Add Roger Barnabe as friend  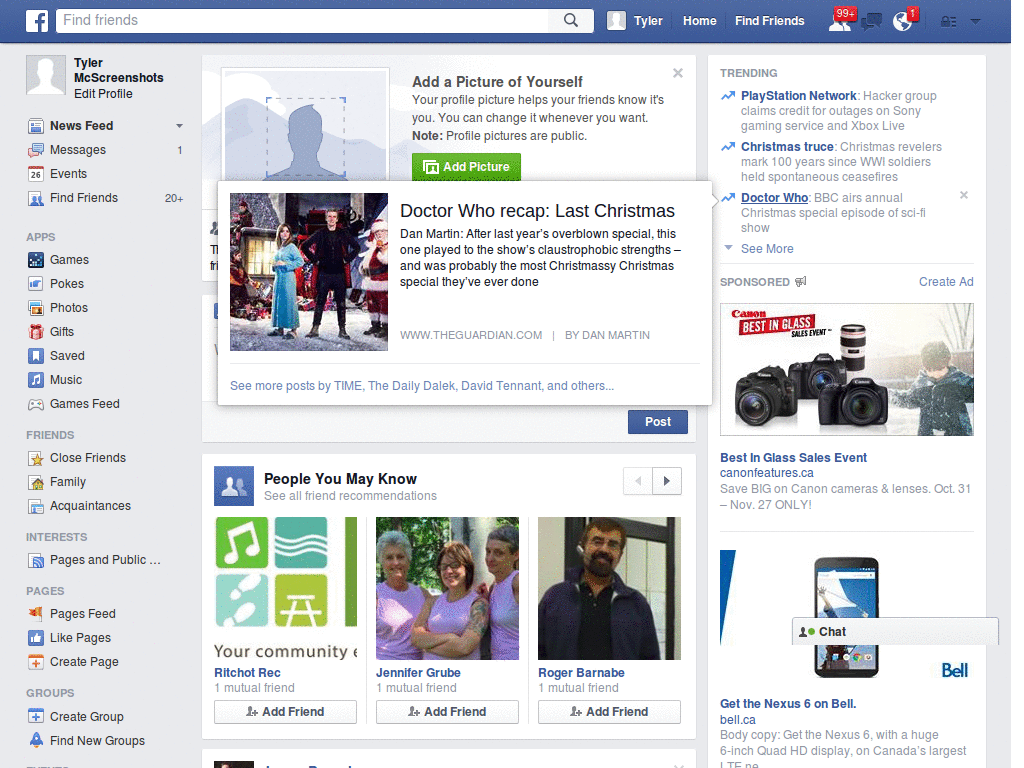[609, 712]
